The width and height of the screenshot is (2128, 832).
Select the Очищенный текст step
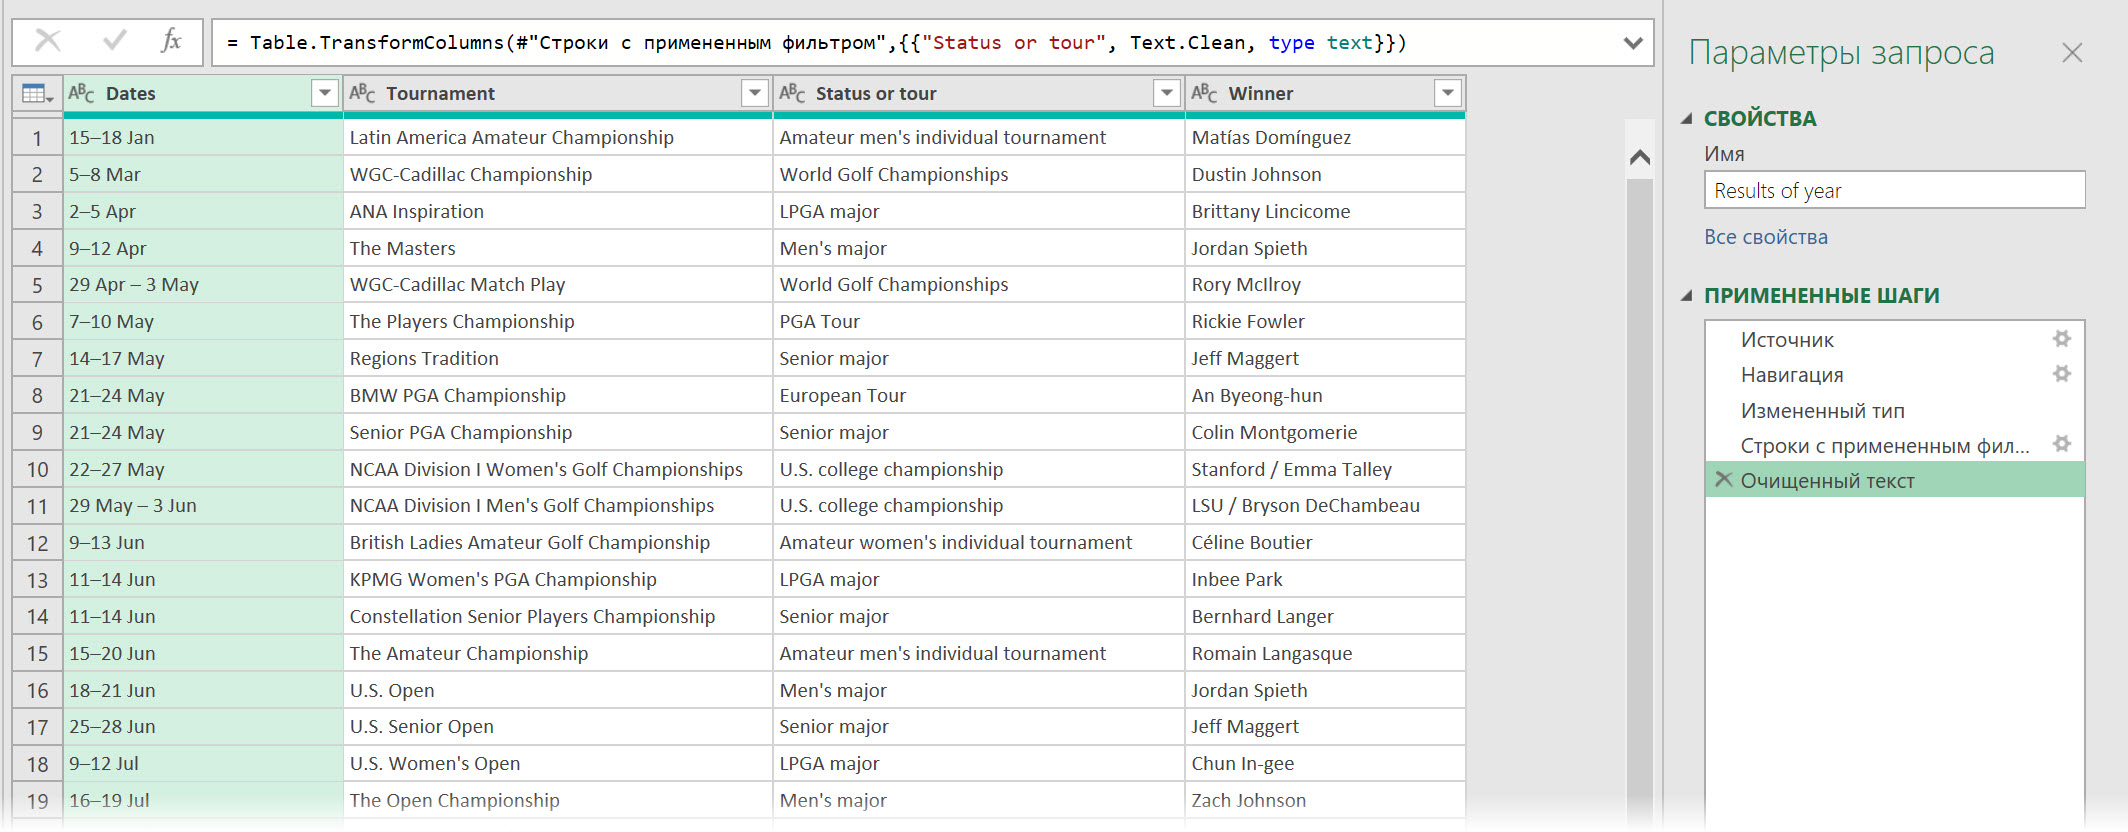[1894, 480]
